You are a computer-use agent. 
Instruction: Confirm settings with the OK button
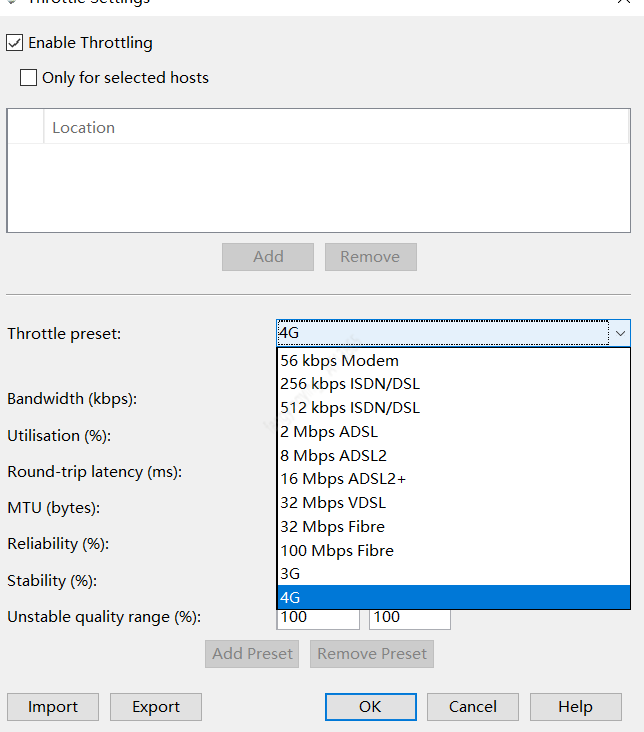coord(371,707)
